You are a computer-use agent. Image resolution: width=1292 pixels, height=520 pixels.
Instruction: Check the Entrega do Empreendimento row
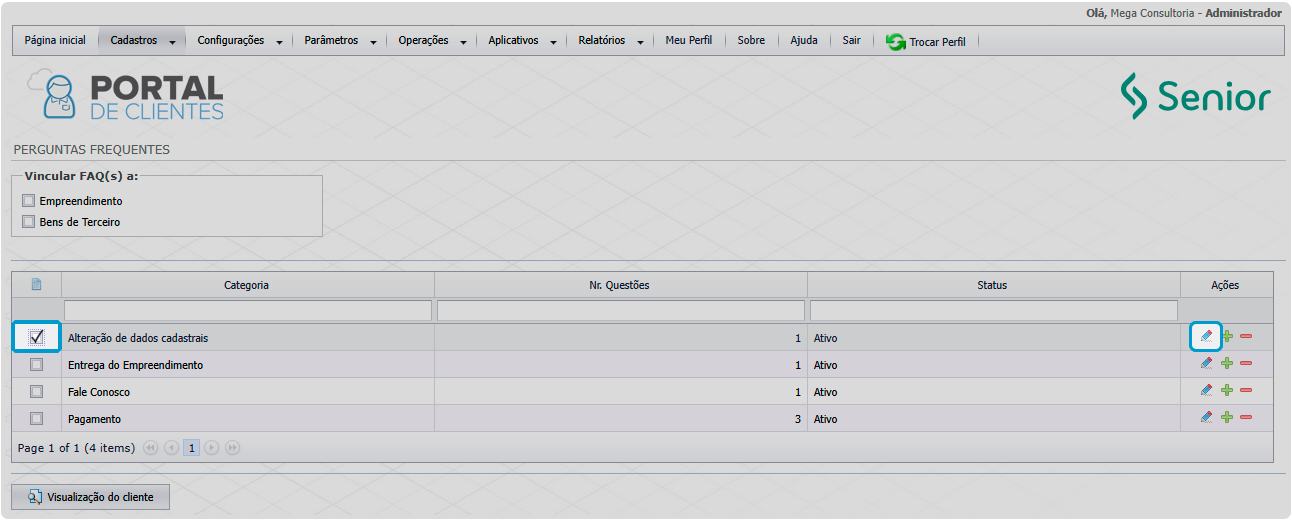tap(37, 365)
